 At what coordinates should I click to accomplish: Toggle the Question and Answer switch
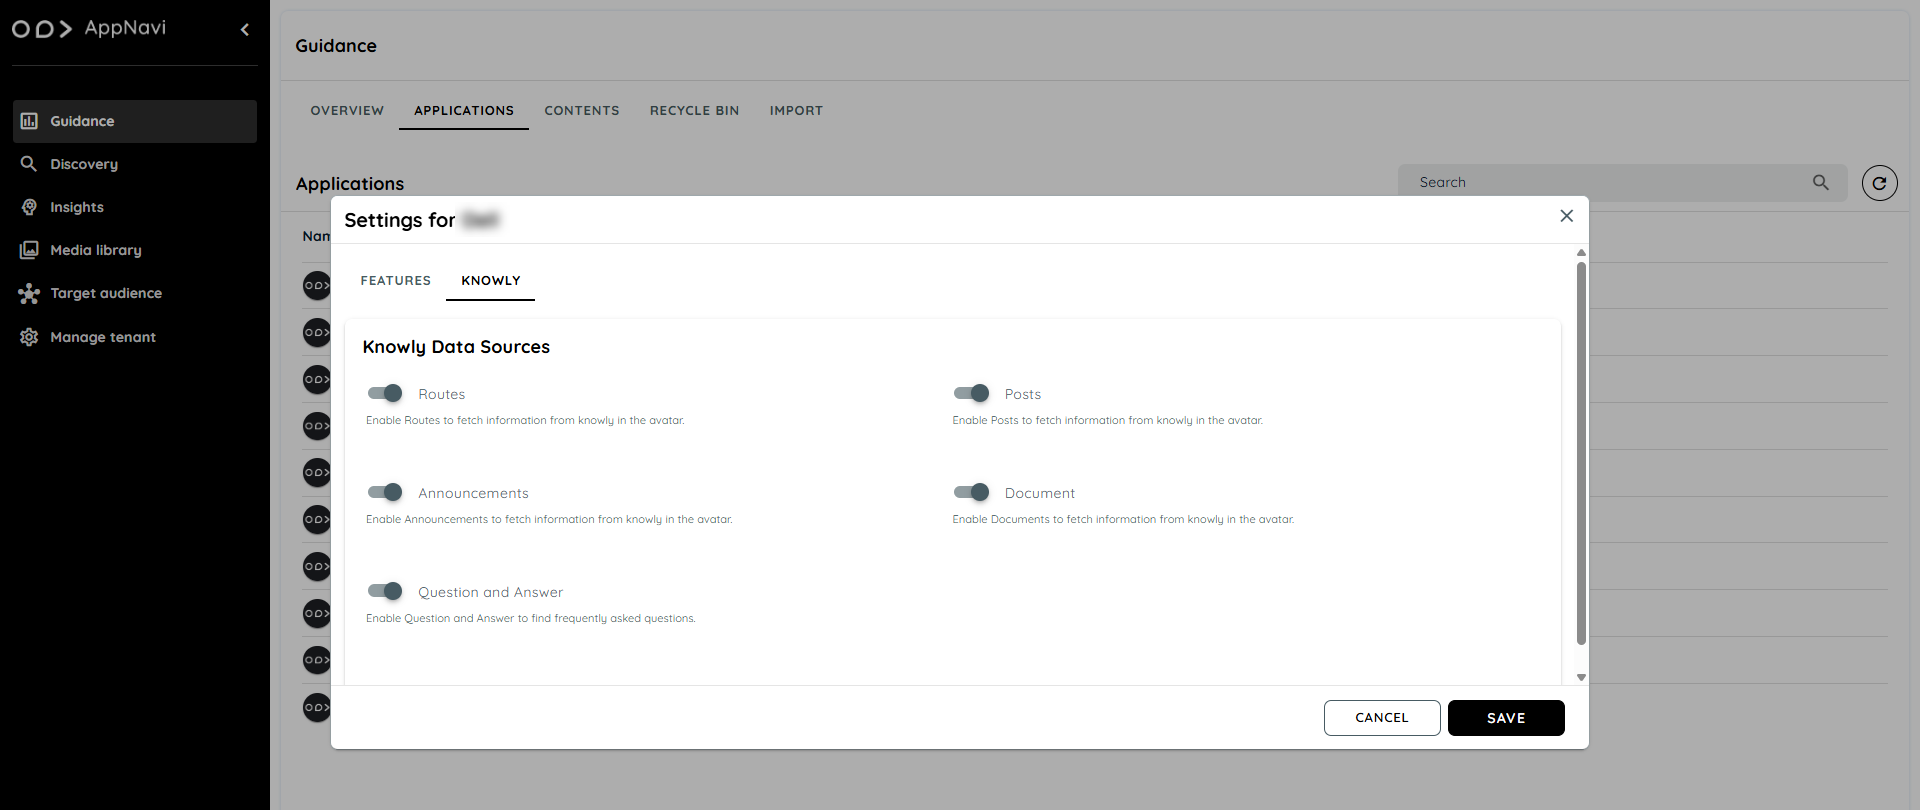(x=385, y=592)
